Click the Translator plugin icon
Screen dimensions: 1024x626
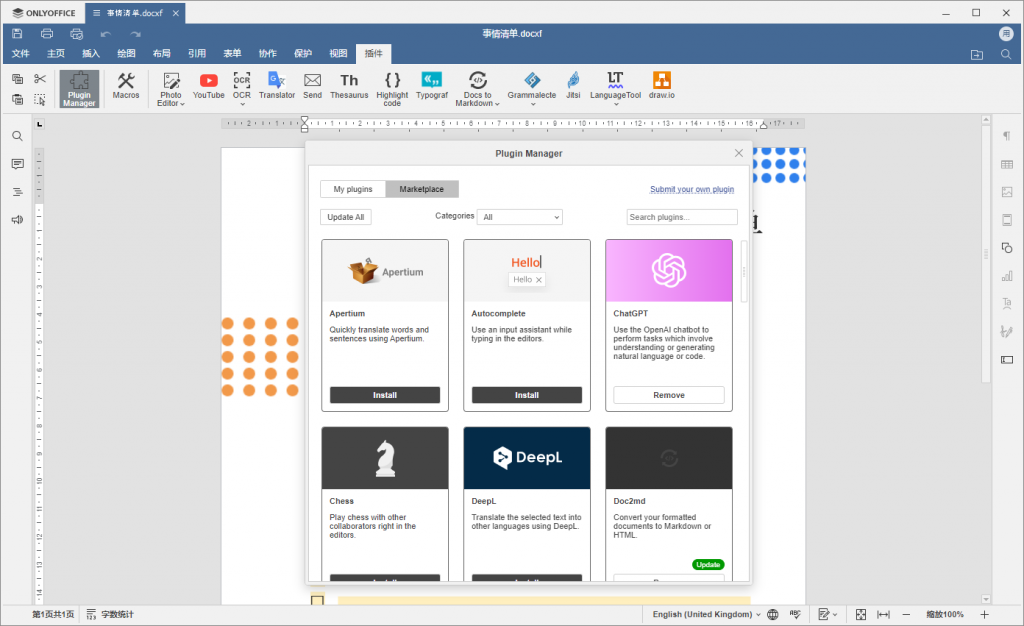(x=277, y=85)
